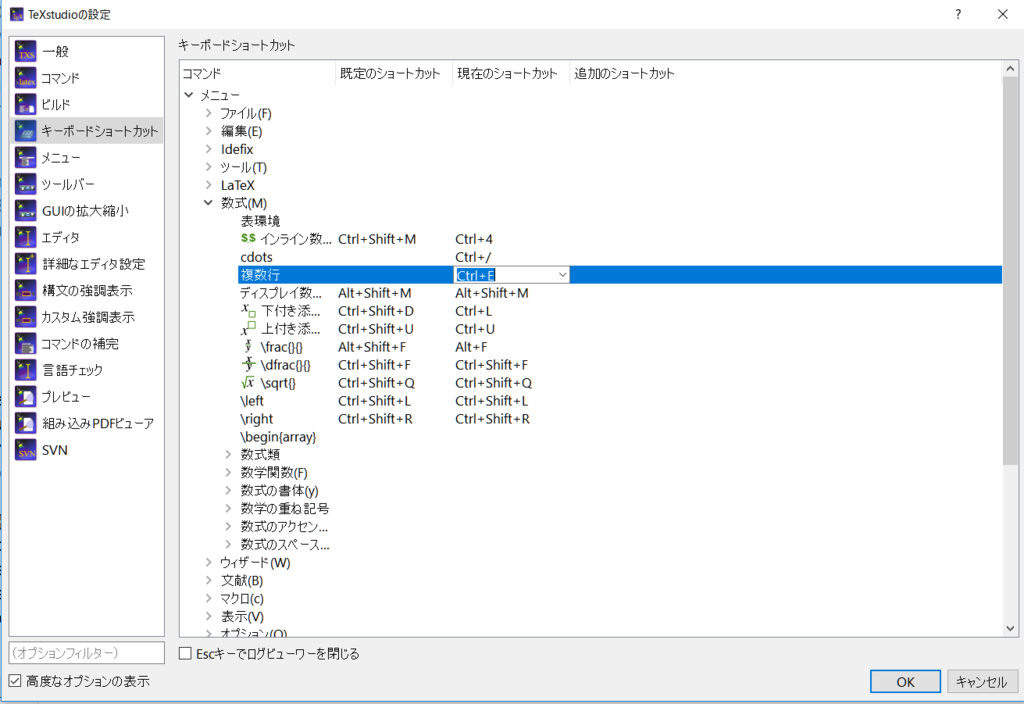Image resolution: width=1024 pixels, height=704 pixels.
Task: Click the \sqrt{} square root icon
Action: 248,383
